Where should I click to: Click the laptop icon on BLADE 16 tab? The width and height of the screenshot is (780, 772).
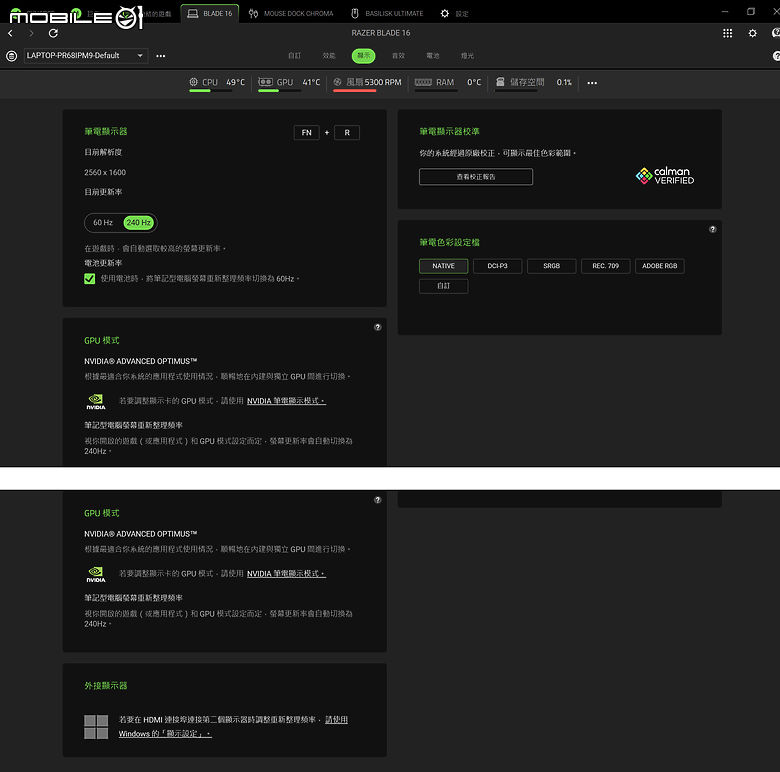point(193,13)
